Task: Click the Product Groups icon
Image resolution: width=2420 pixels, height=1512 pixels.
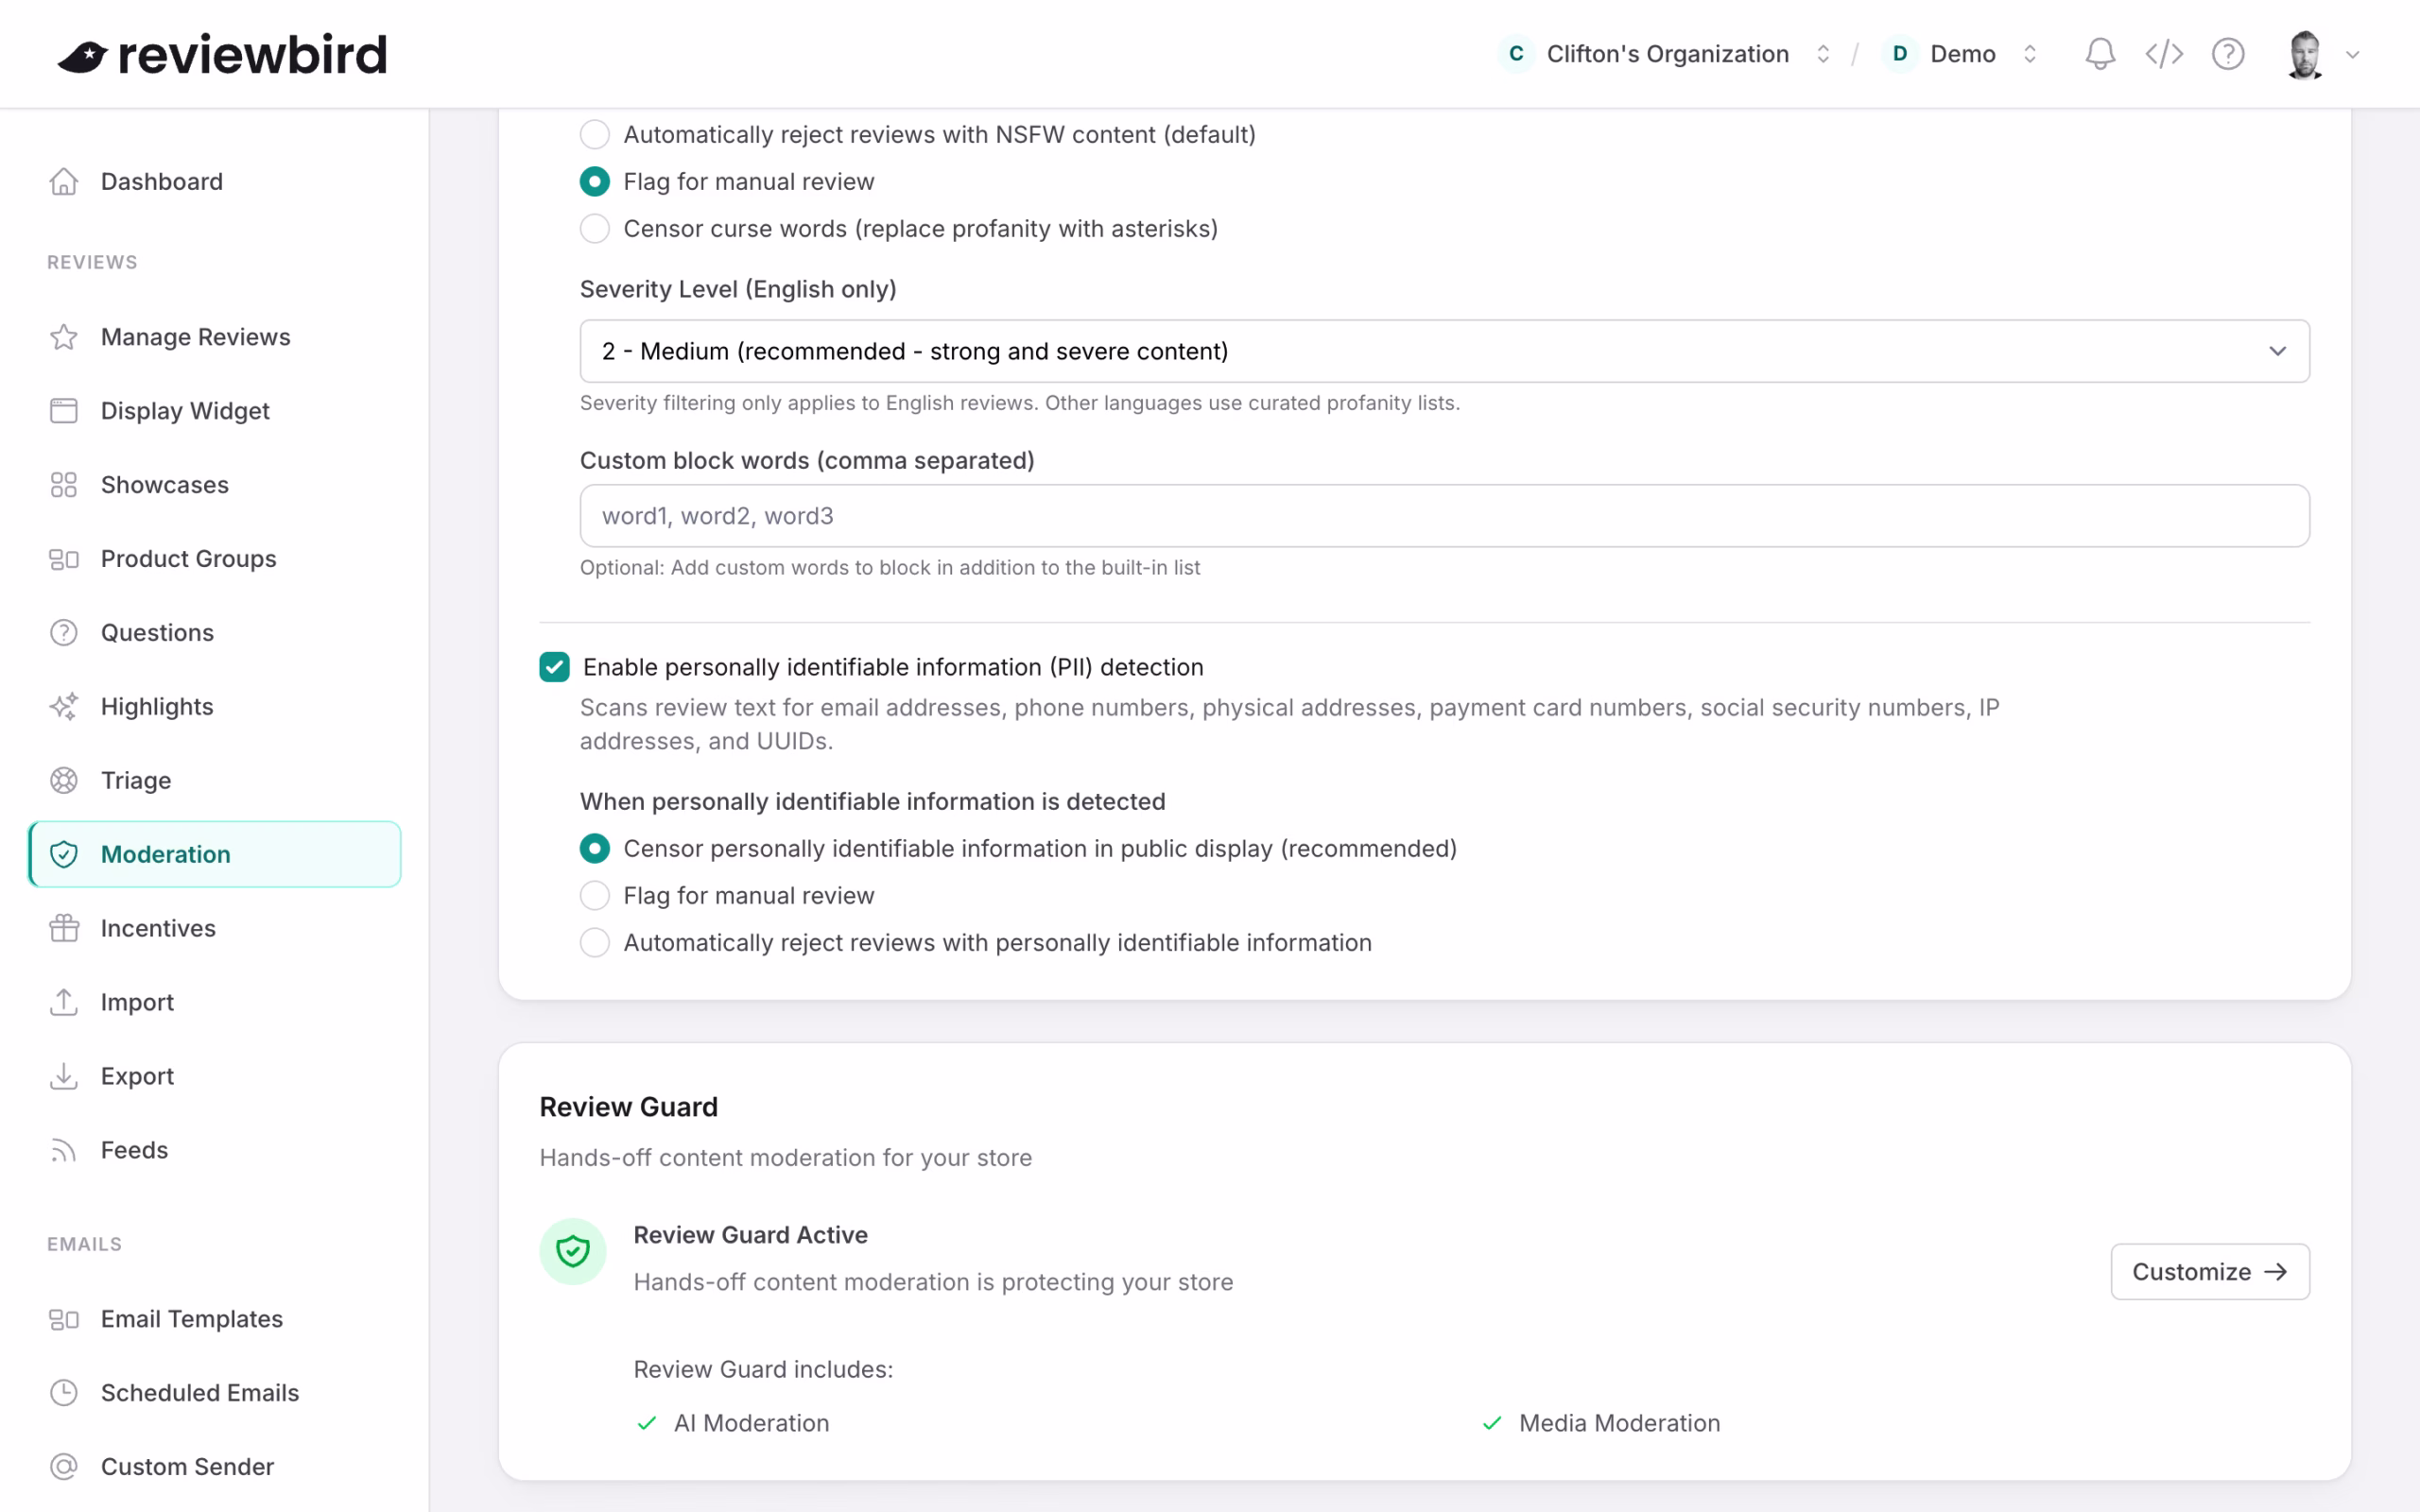Action: pos(64,559)
